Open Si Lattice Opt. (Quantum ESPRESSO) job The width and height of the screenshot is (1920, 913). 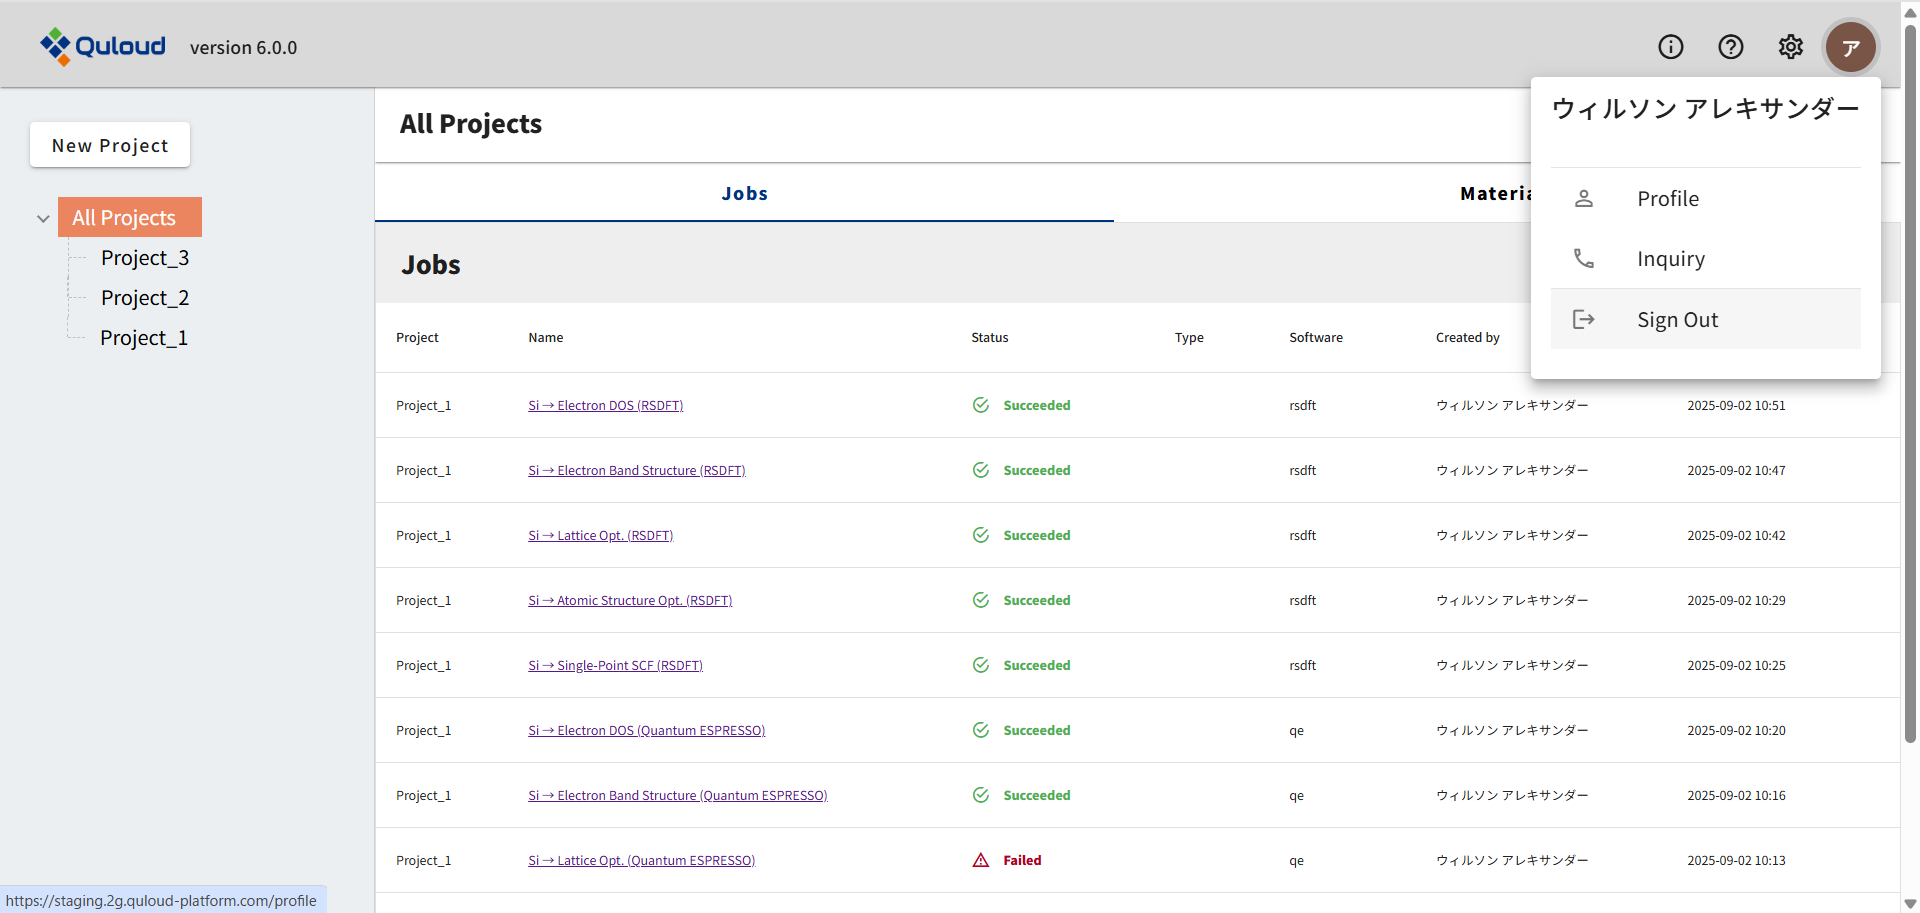[x=641, y=860]
